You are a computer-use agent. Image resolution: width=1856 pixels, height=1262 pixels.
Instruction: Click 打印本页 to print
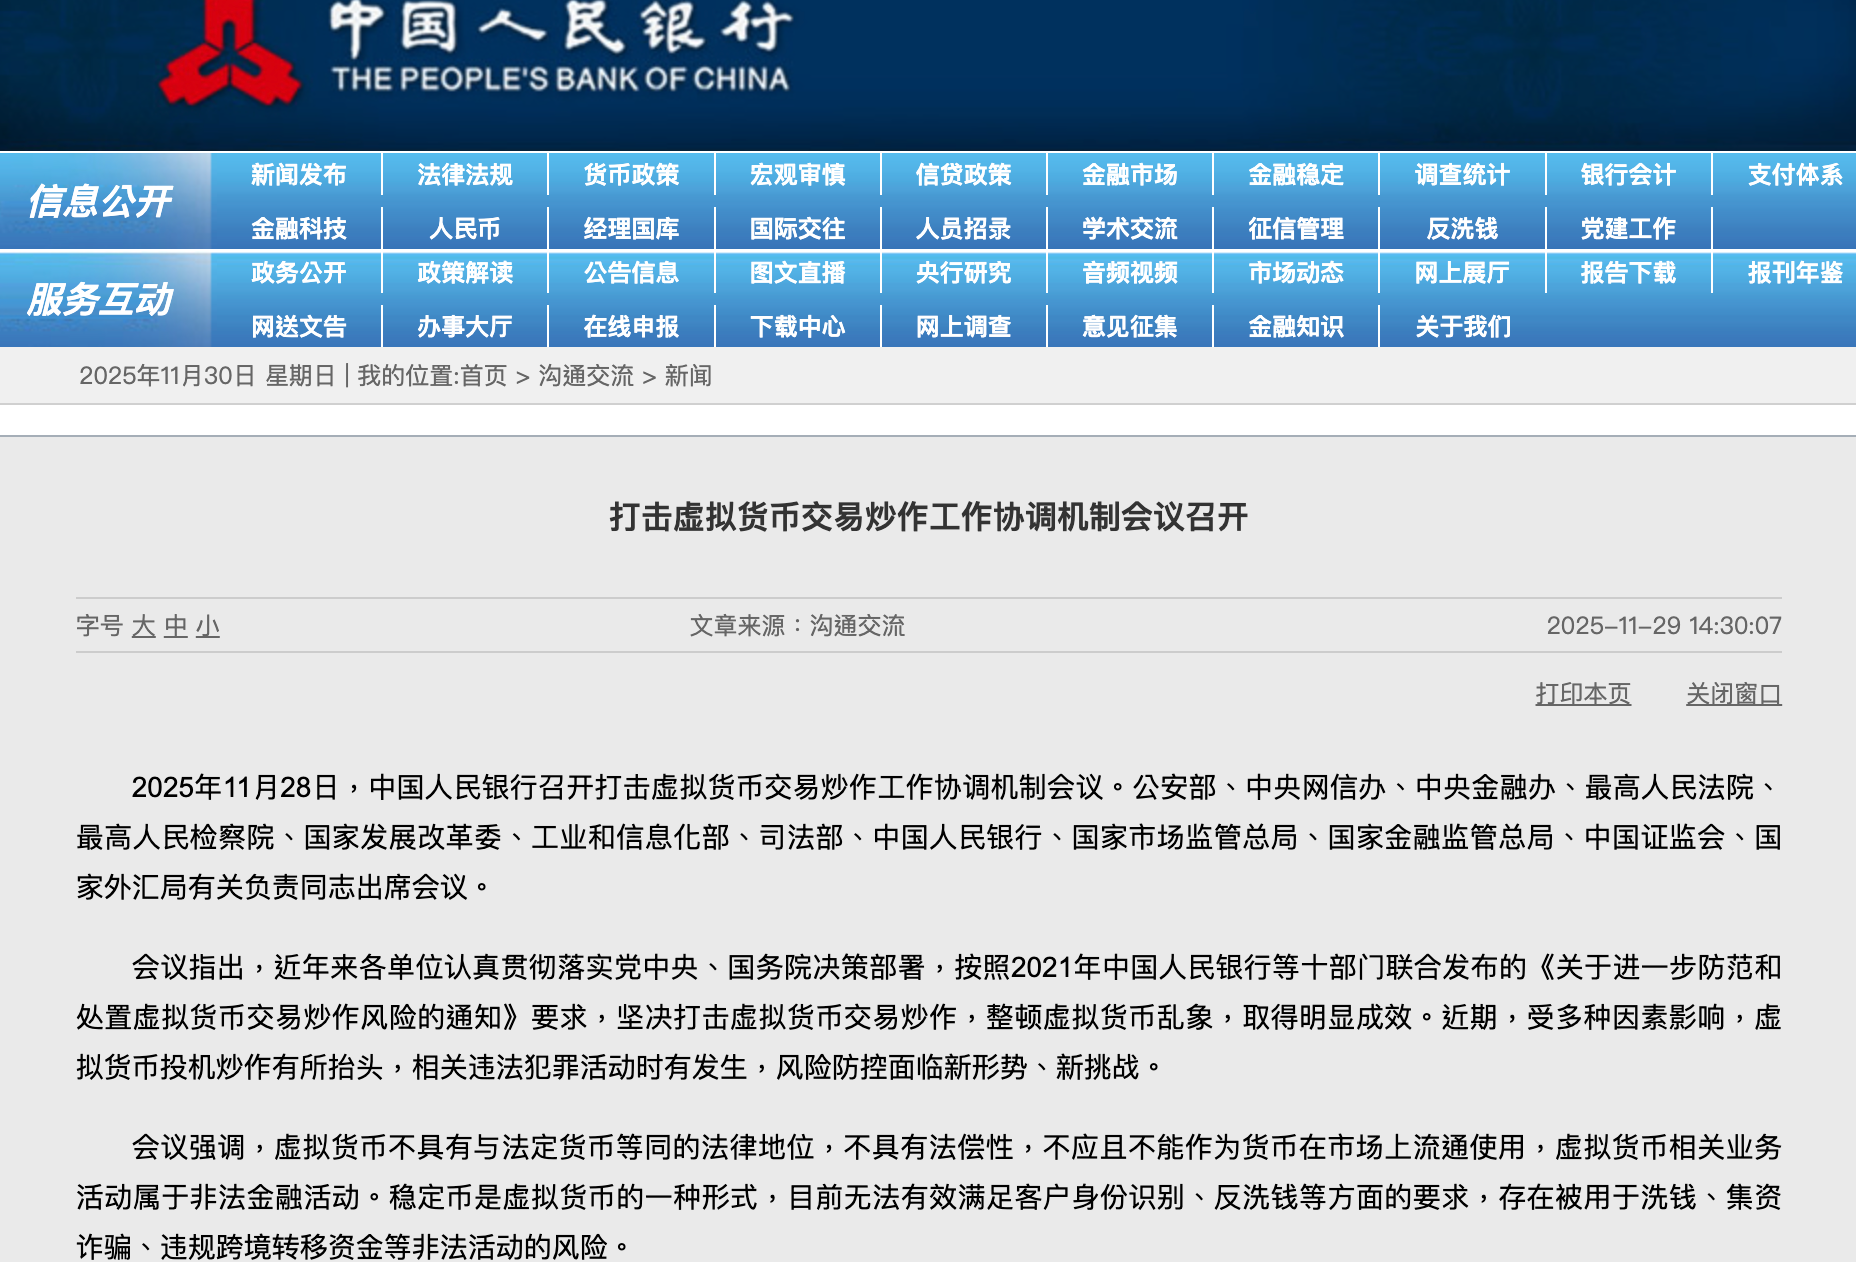click(1583, 693)
